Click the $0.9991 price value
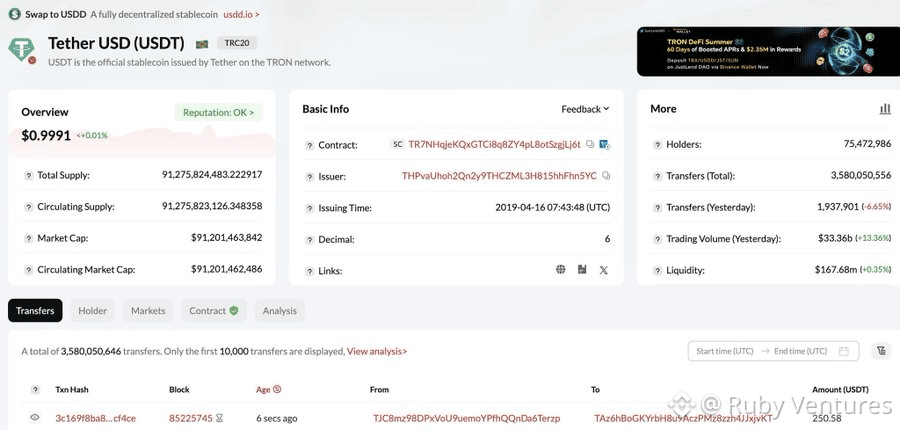900x430 pixels. click(46, 135)
